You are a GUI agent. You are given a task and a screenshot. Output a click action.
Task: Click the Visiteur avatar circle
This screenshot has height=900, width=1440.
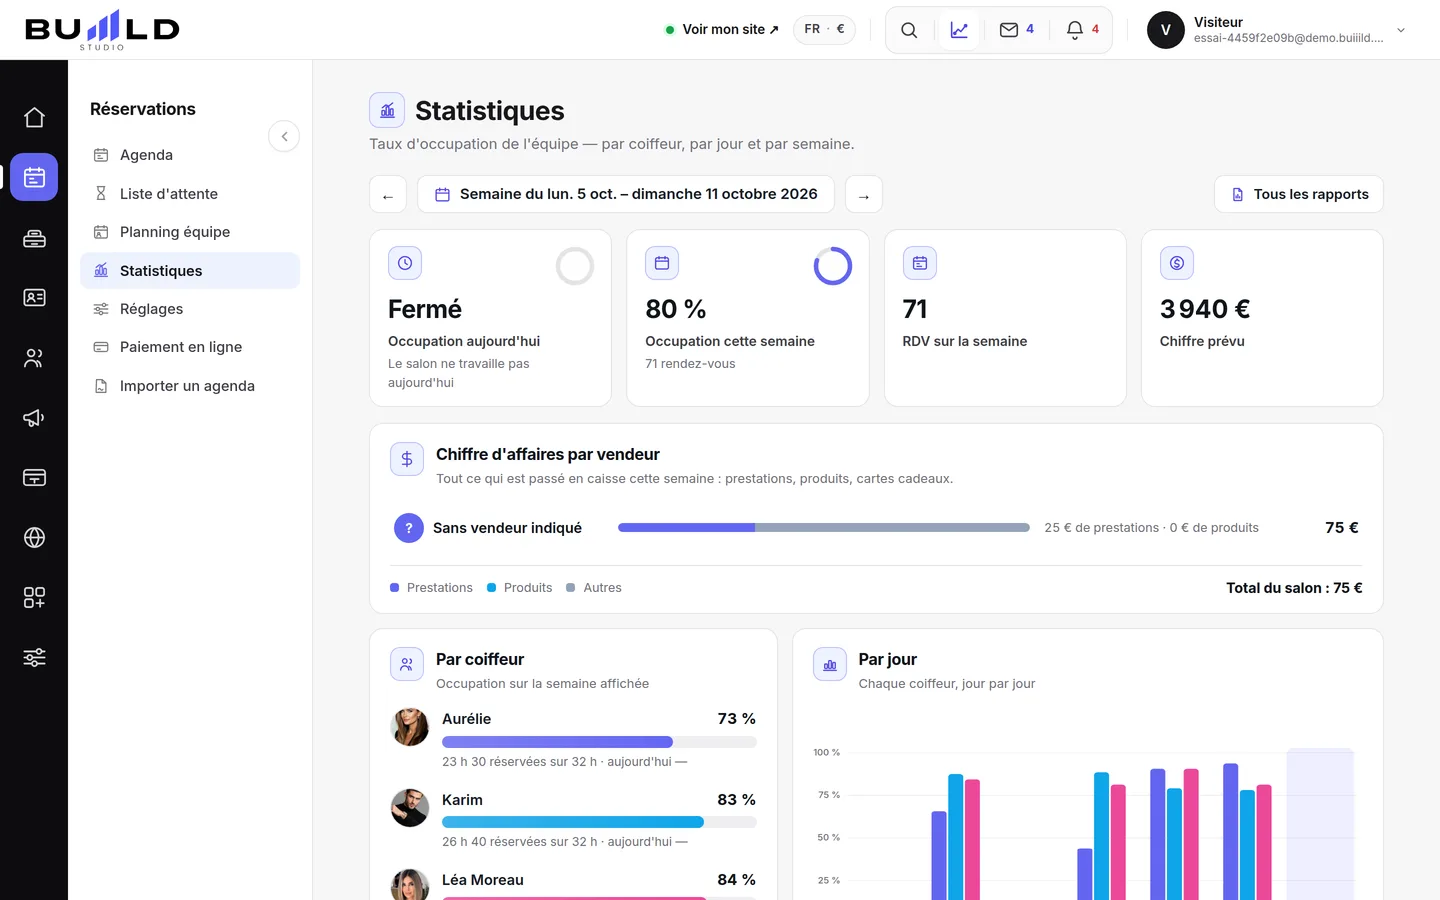(1166, 30)
